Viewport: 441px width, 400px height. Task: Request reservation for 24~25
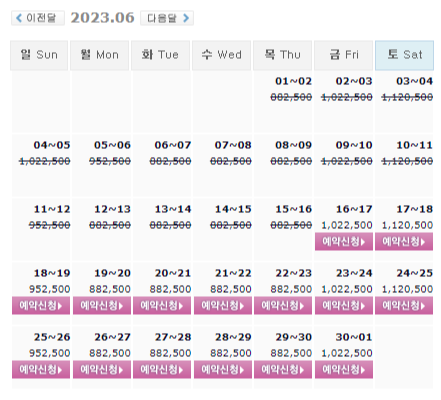[x=404, y=306]
